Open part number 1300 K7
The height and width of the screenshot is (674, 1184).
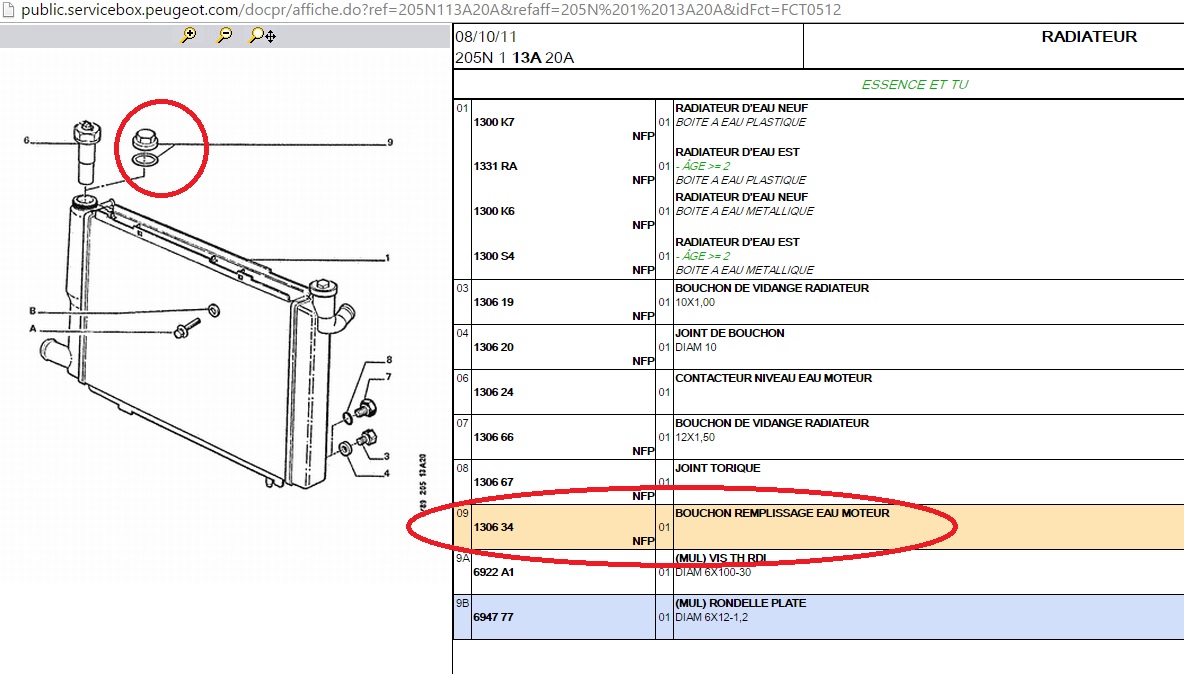tap(494, 122)
